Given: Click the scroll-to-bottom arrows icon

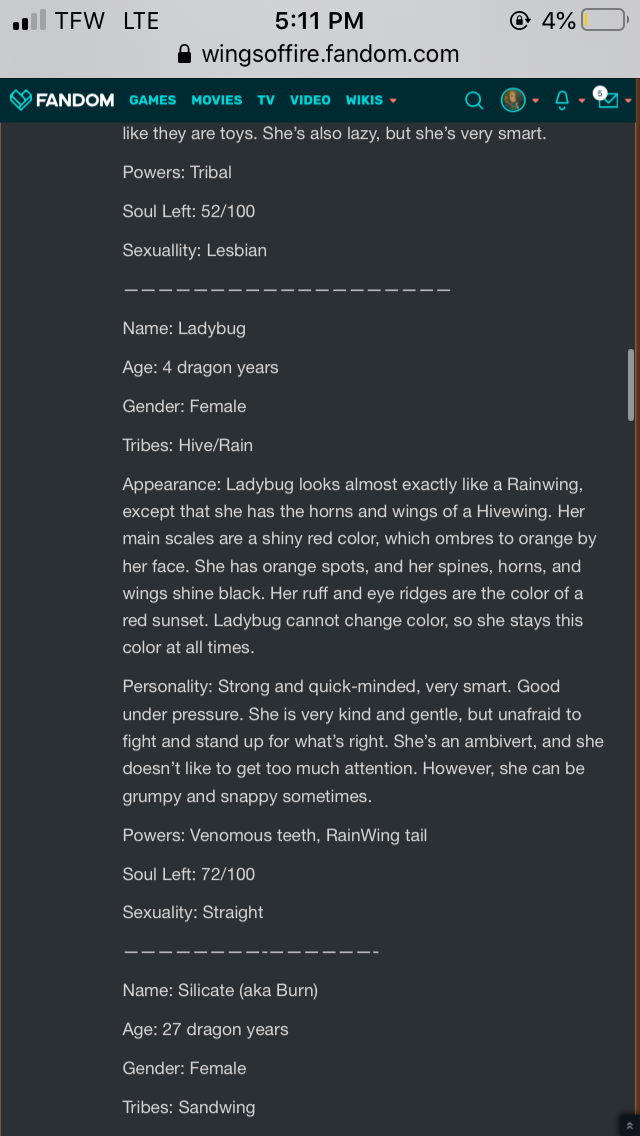Looking at the screenshot, I should click(x=628, y=1125).
